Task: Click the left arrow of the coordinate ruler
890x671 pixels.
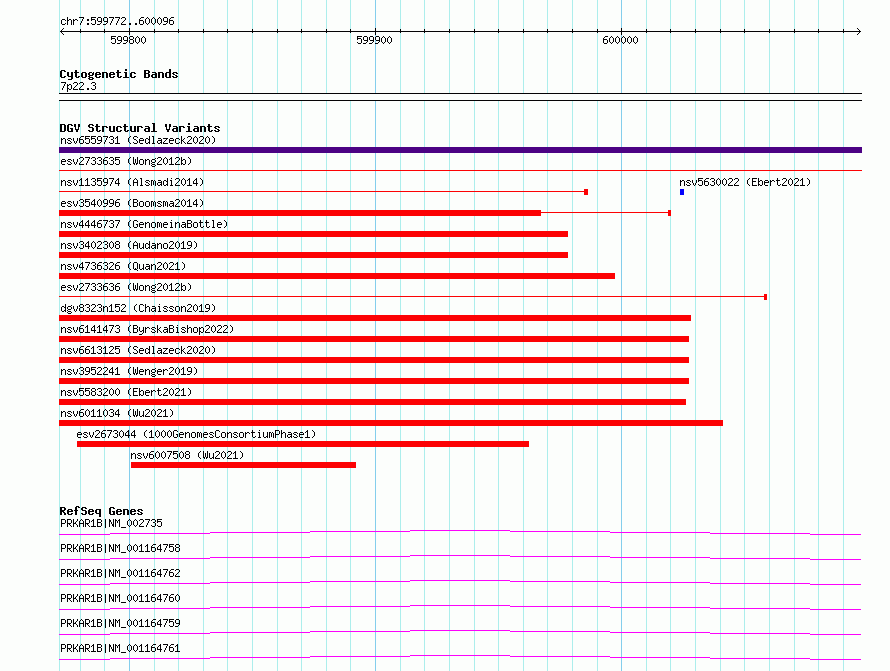Action: [62, 31]
